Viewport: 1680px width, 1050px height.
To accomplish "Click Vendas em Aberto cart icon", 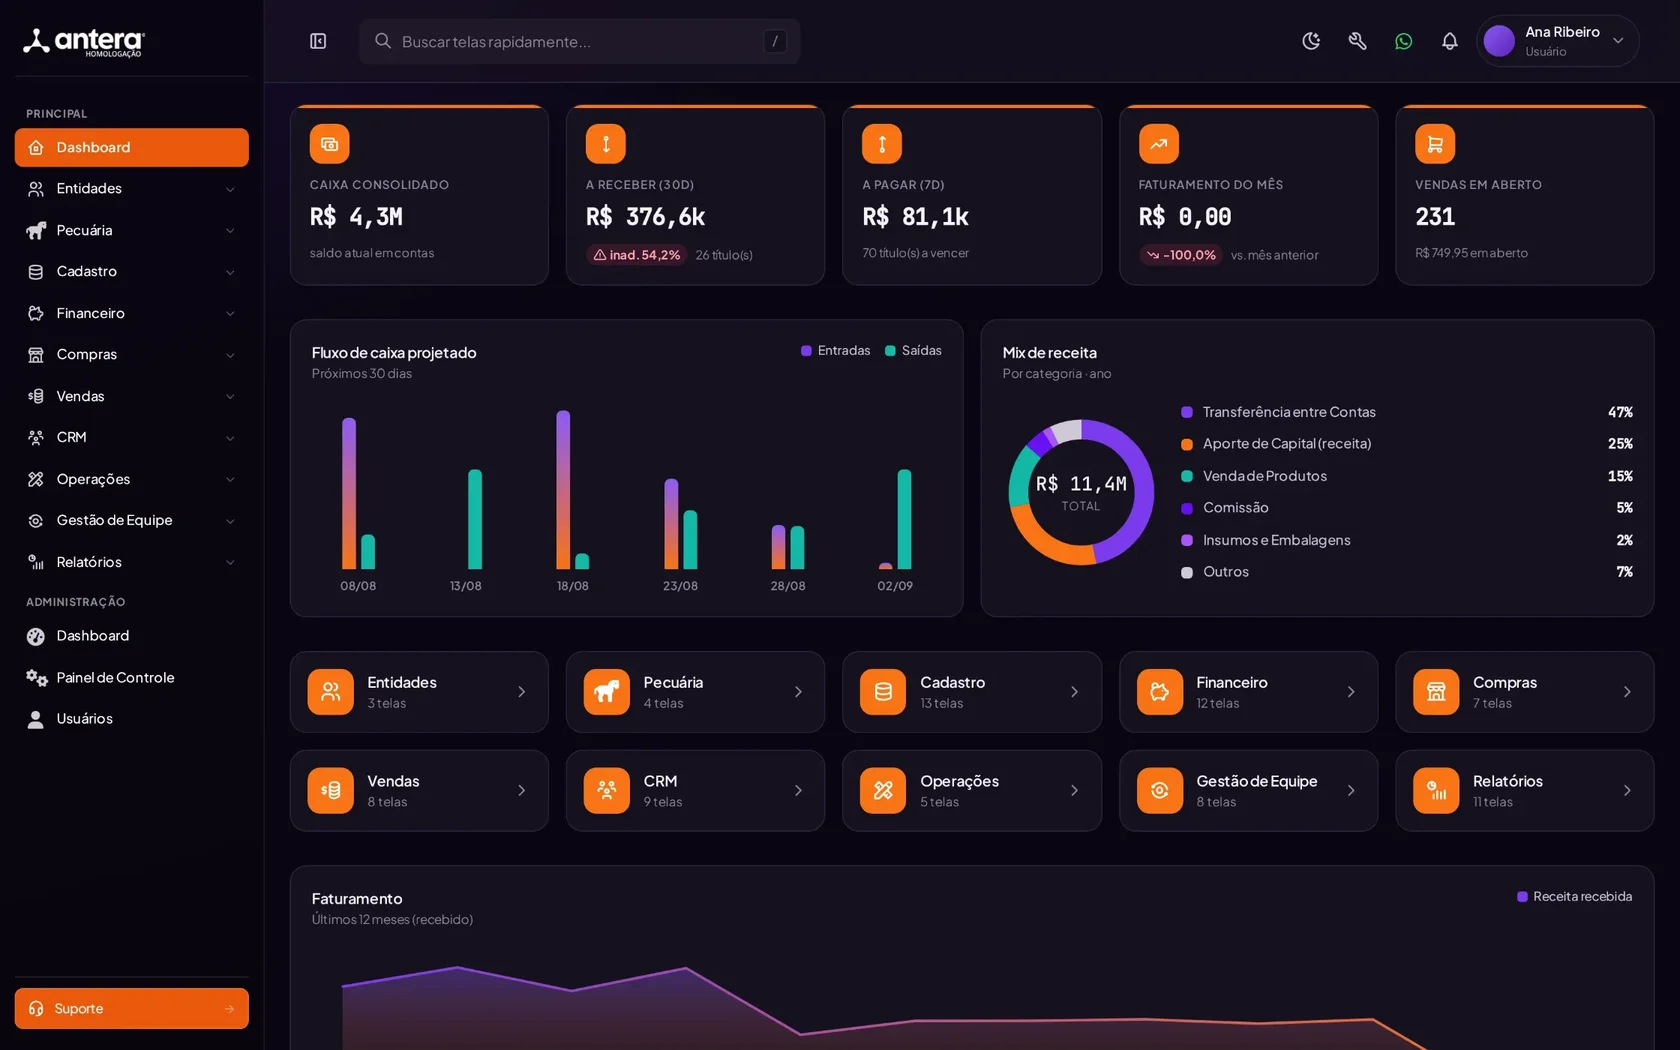I will point(1435,144).
